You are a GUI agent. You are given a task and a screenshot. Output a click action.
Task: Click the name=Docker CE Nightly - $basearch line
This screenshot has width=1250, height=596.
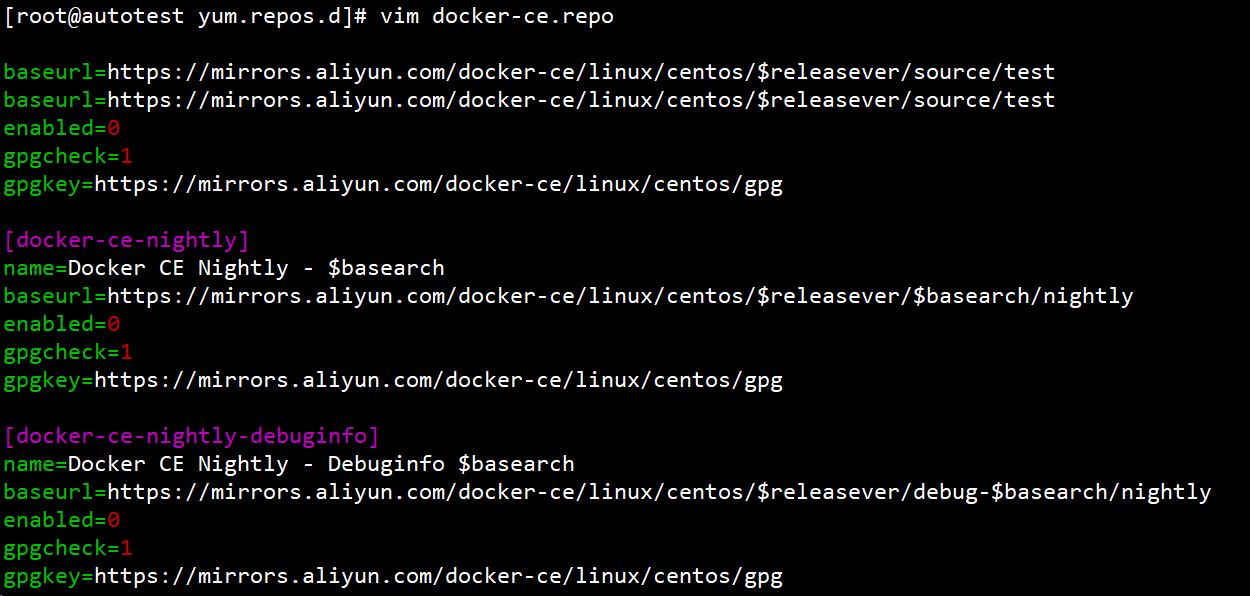[224, 268]
